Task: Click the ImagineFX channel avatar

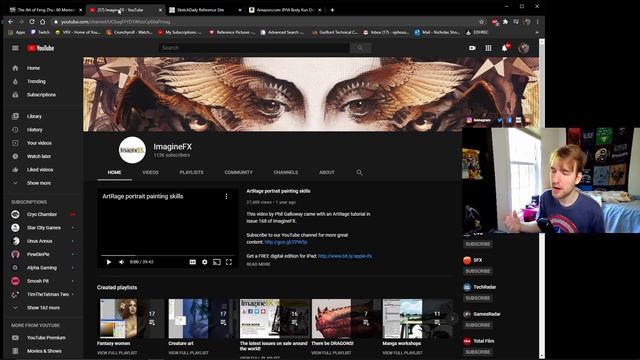Action: 132,150
